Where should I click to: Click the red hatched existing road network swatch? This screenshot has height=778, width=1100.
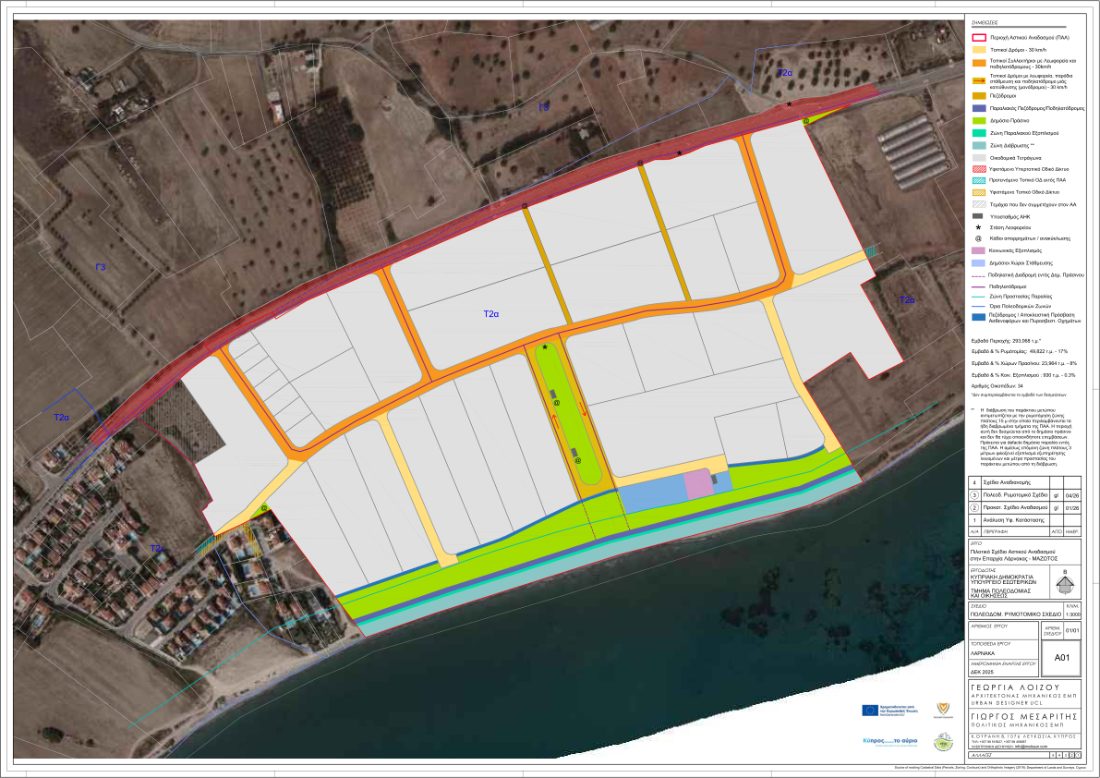[x=977, y=168]
